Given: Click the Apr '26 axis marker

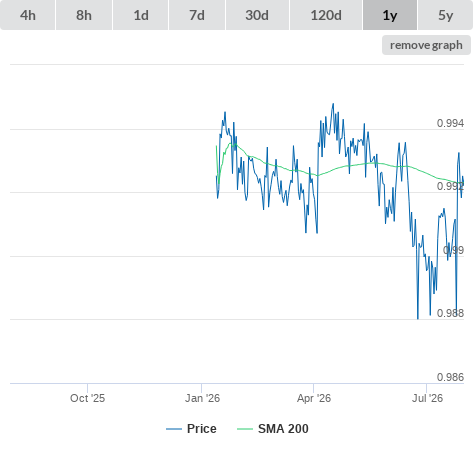Looking at the screenshot, I should (x=314, y=398).
